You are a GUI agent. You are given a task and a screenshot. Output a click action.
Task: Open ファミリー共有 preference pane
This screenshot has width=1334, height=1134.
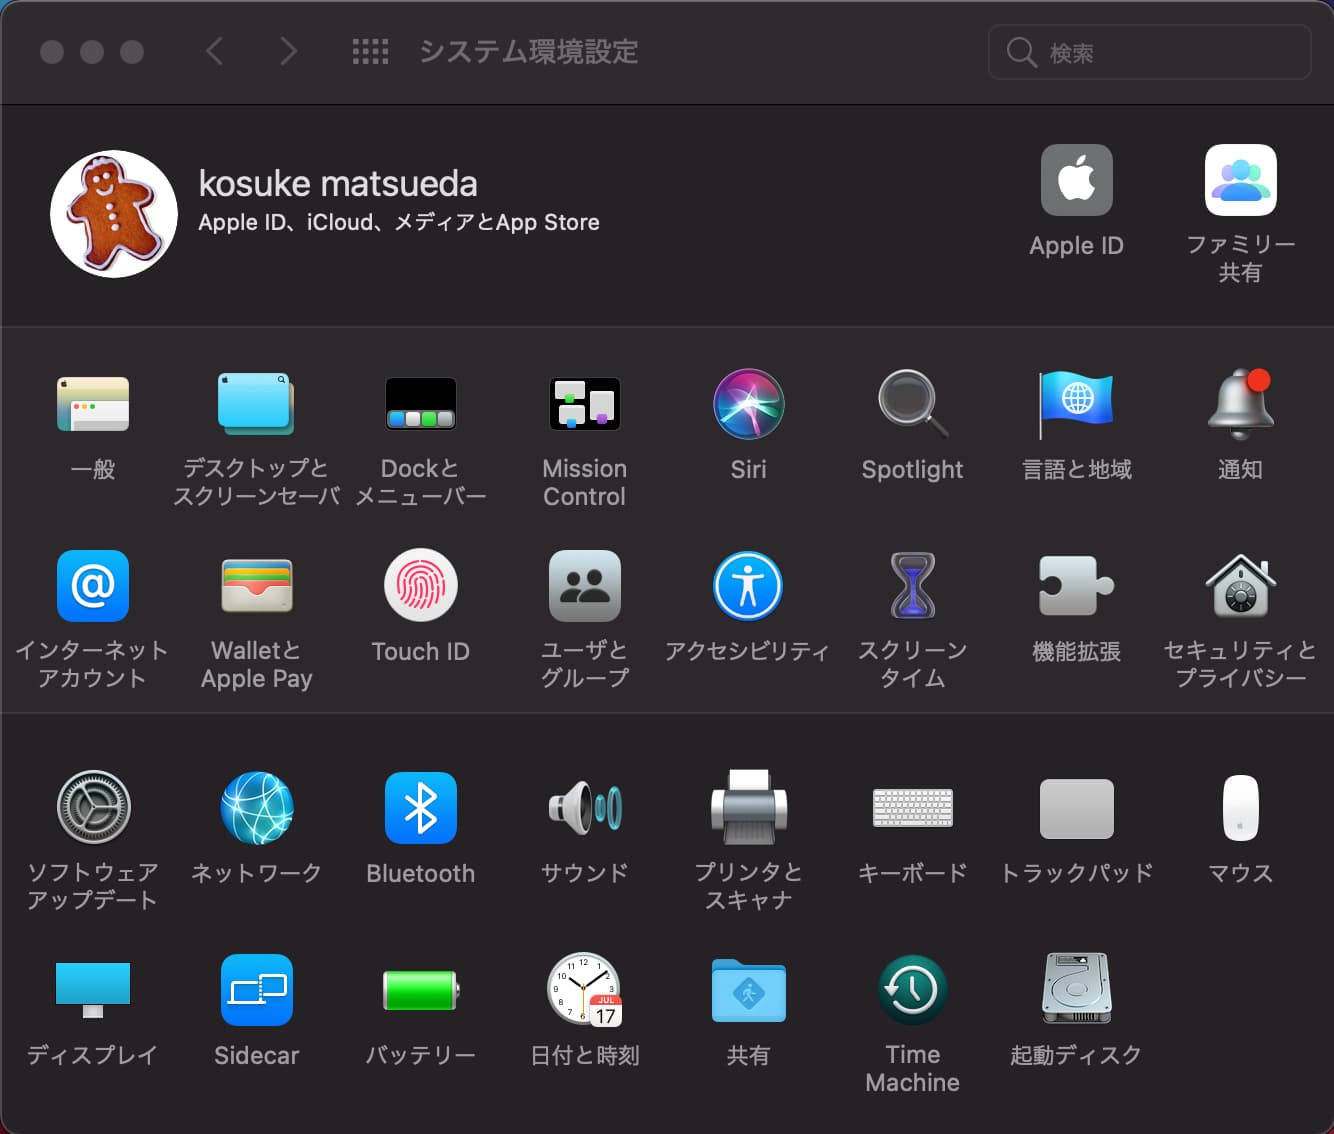[1240, 181]
